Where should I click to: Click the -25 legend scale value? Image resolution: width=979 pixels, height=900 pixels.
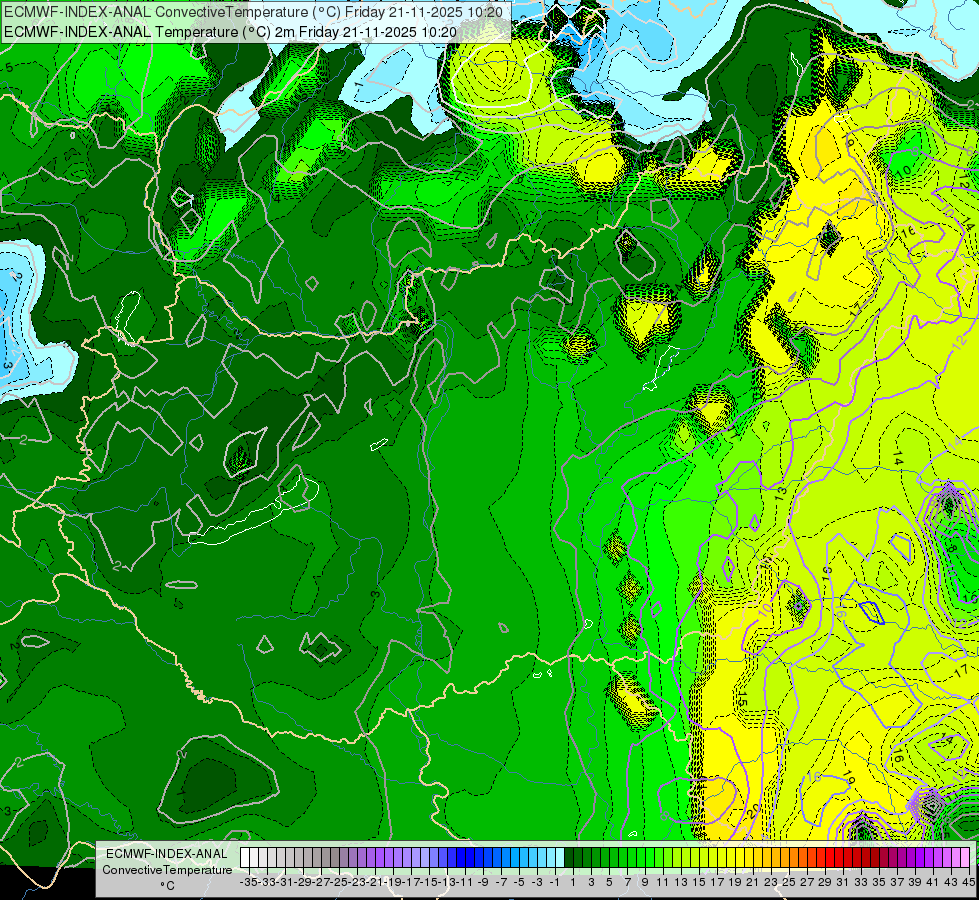point(338,883)
